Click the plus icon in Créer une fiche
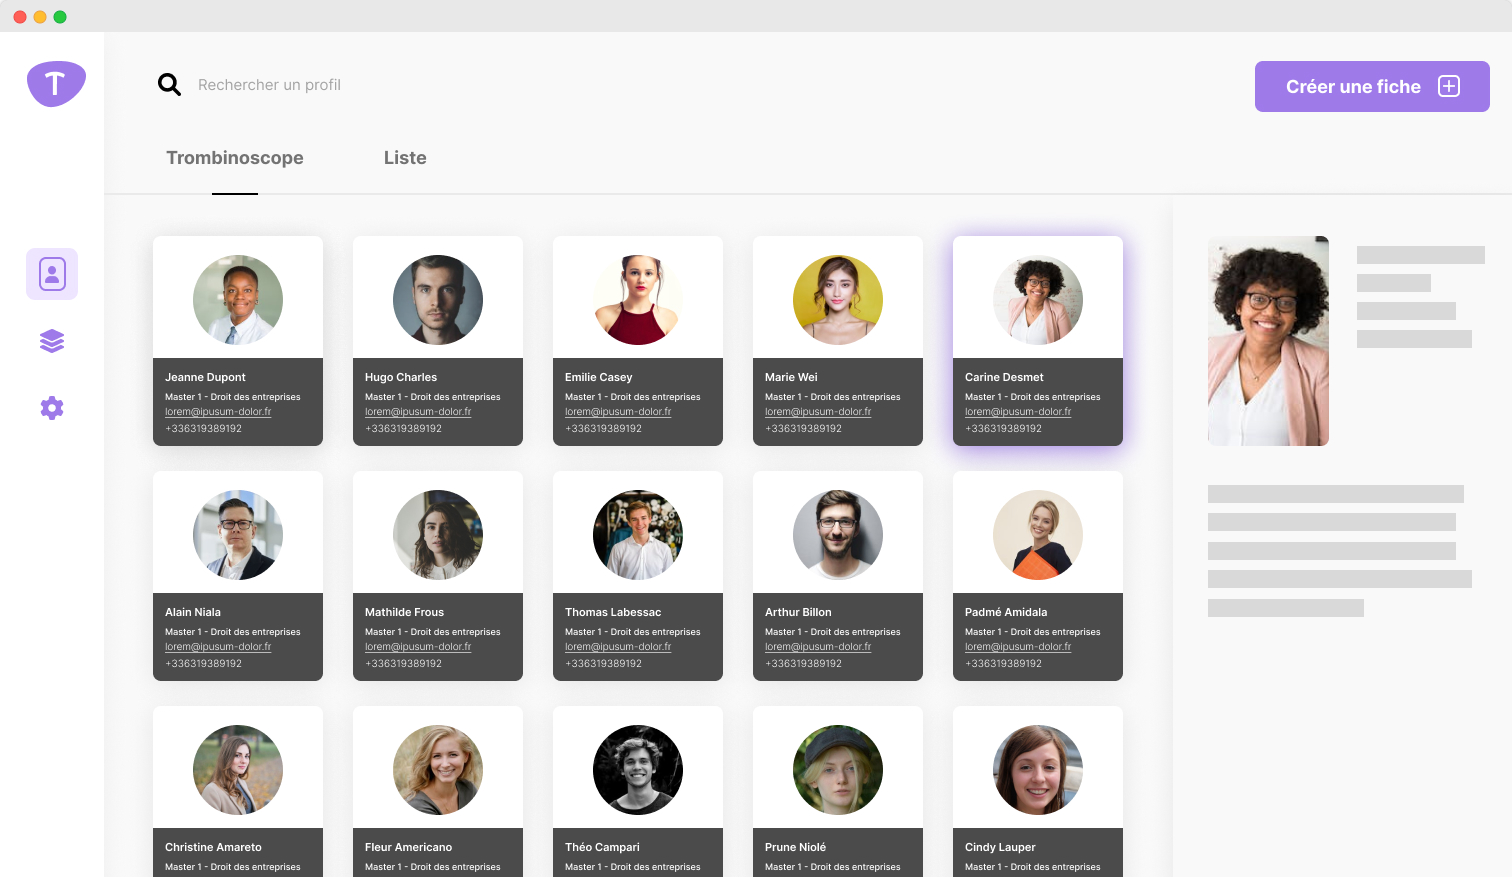This screenshot has height=877, width=1512. click(x=1448, y=86)
